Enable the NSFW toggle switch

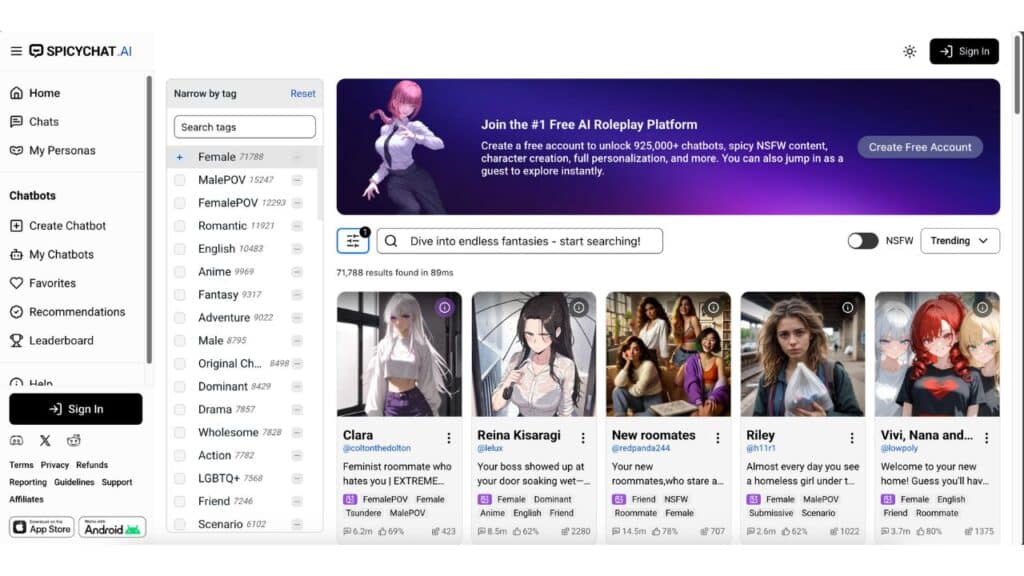point(862,241)
